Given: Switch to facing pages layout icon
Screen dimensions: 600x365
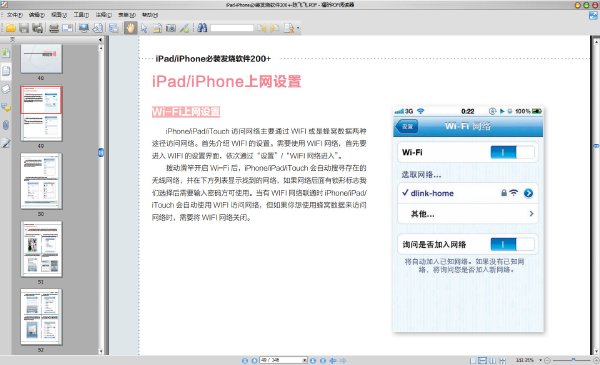Looking at the screenshot, I should pos(492,360).
